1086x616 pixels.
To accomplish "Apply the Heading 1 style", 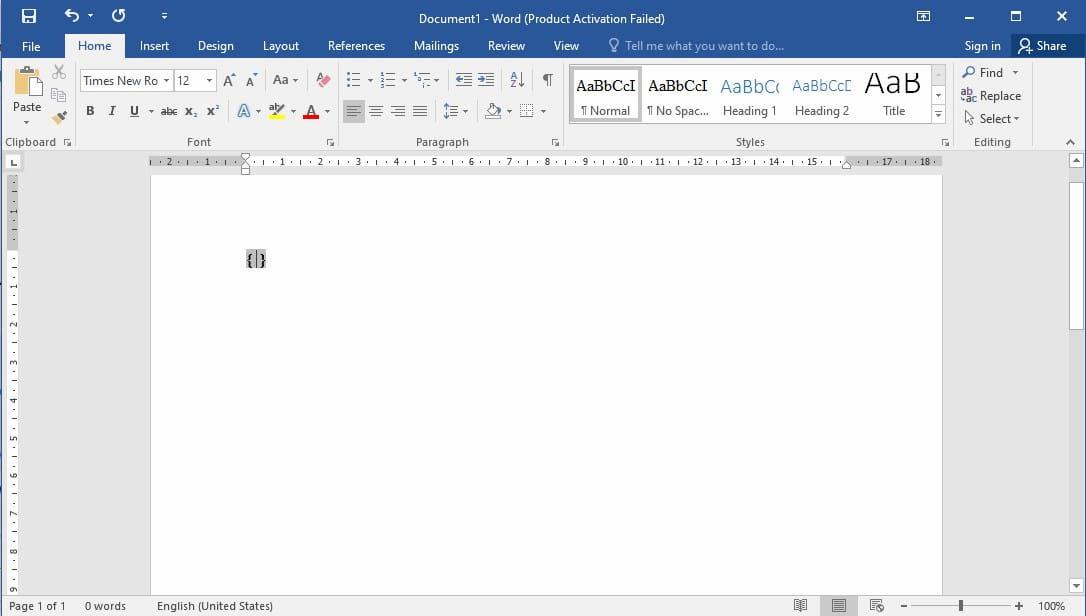I will coord(749,95).
